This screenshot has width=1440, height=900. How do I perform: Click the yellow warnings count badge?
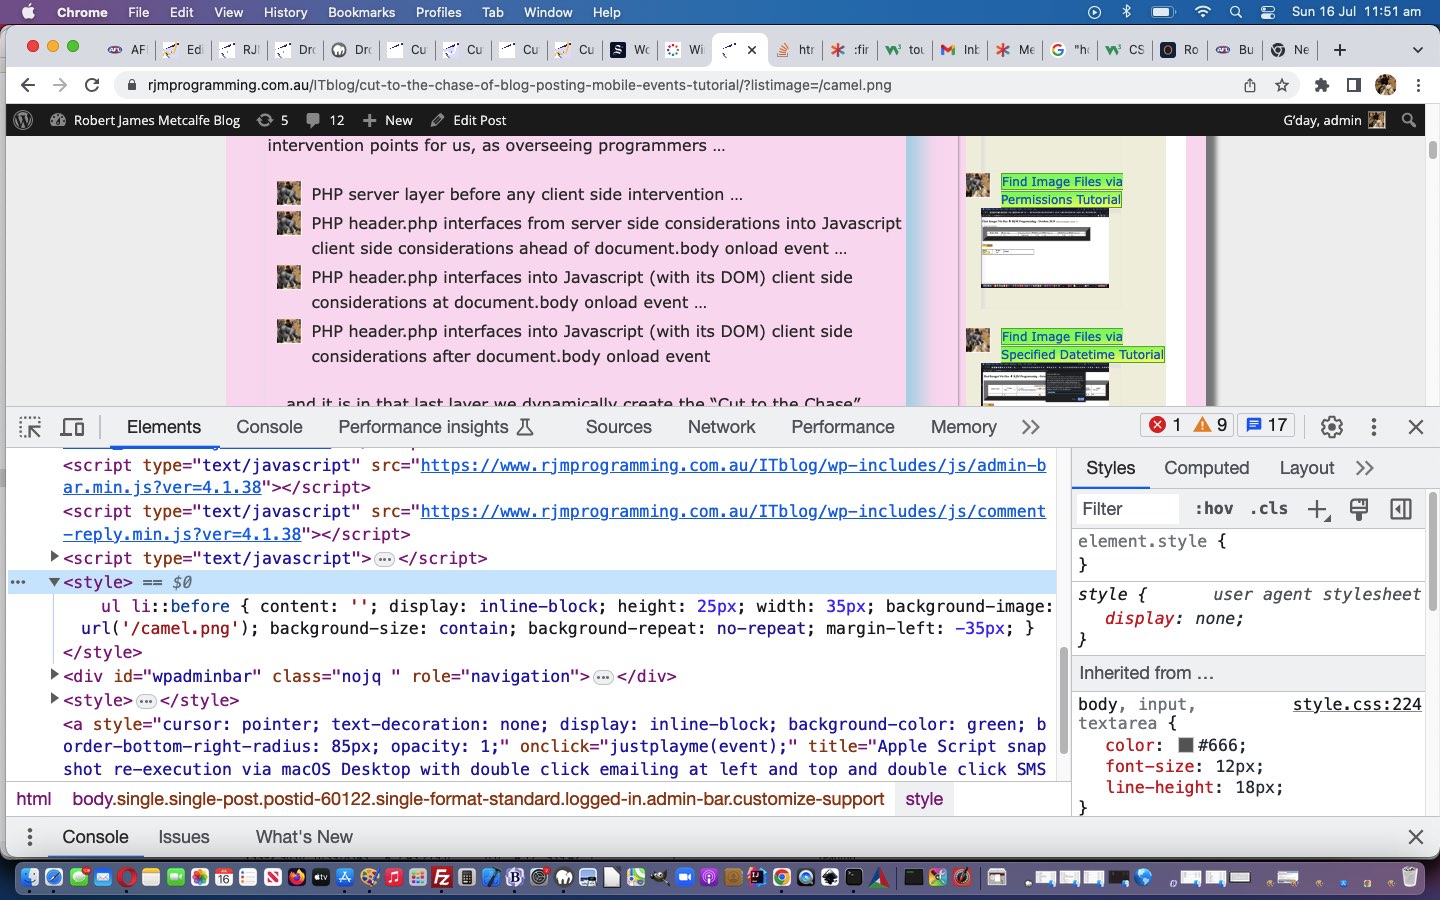1211,425
